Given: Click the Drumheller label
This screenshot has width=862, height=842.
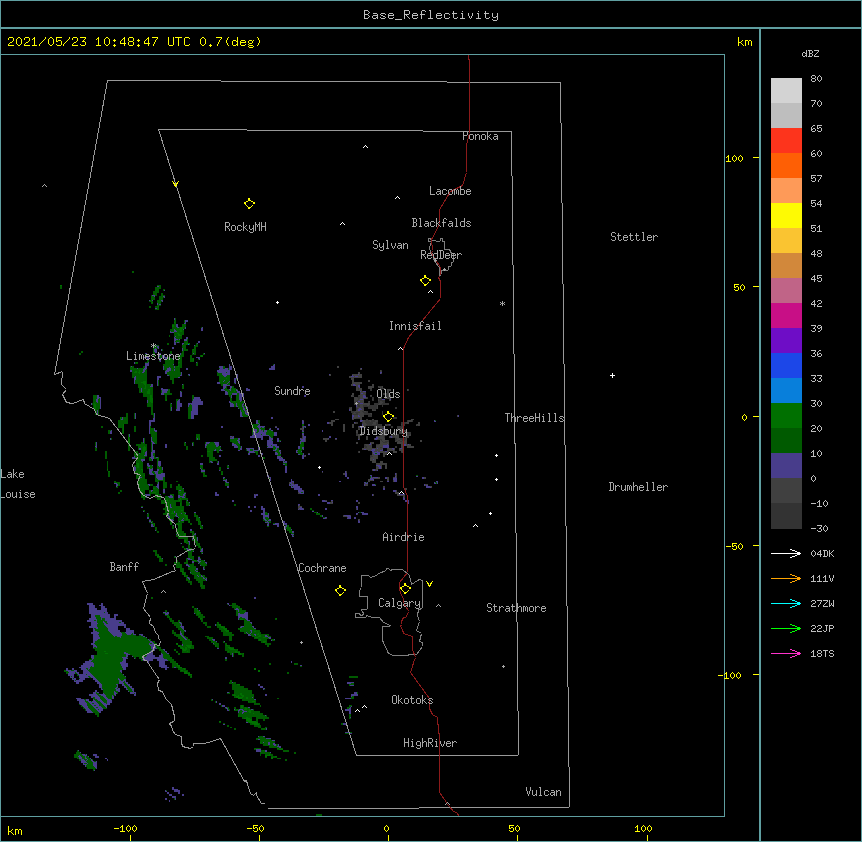Looking at the screenshot, I should (638, 487).
